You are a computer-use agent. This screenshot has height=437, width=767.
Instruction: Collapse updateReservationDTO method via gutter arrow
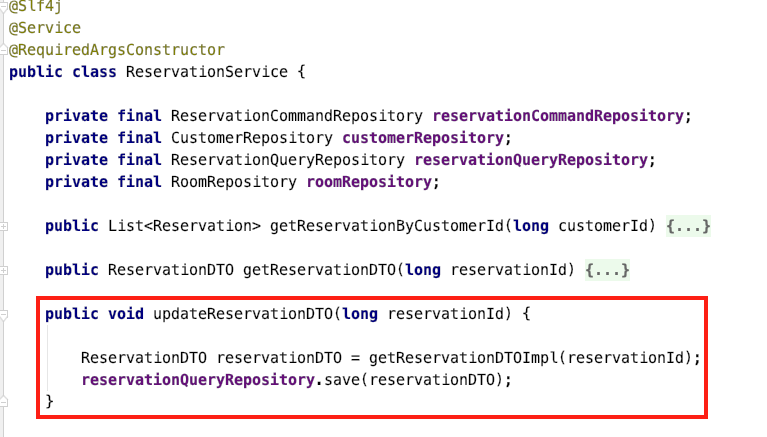coord(4,315)
